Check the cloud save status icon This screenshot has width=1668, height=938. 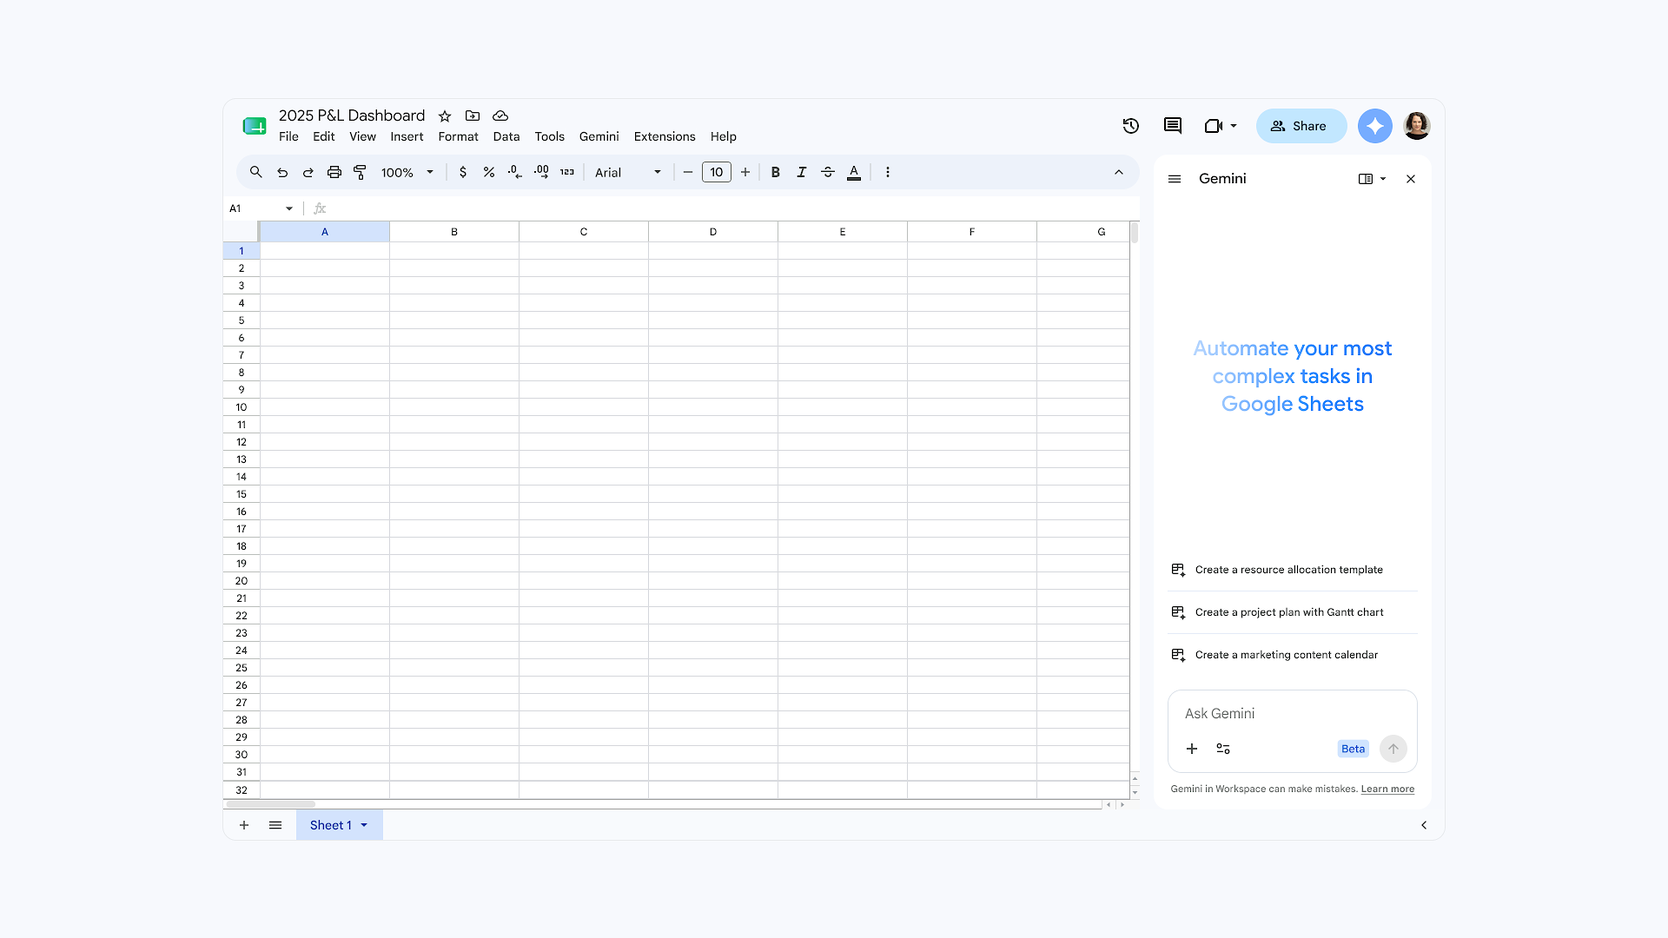pos(501,116)
